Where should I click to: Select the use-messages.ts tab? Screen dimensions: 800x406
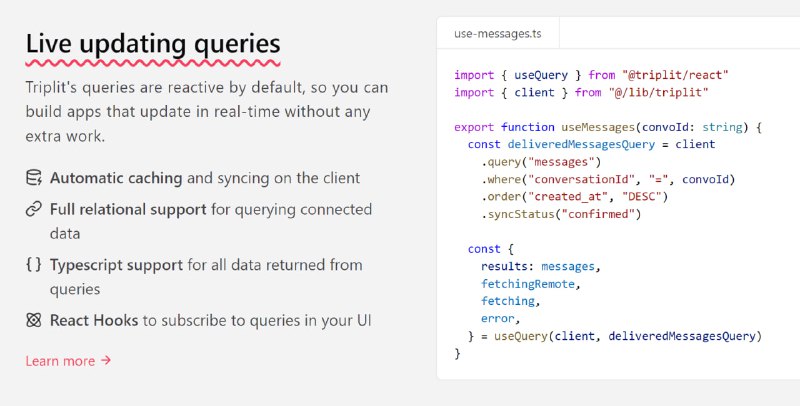tap(497, 34)
